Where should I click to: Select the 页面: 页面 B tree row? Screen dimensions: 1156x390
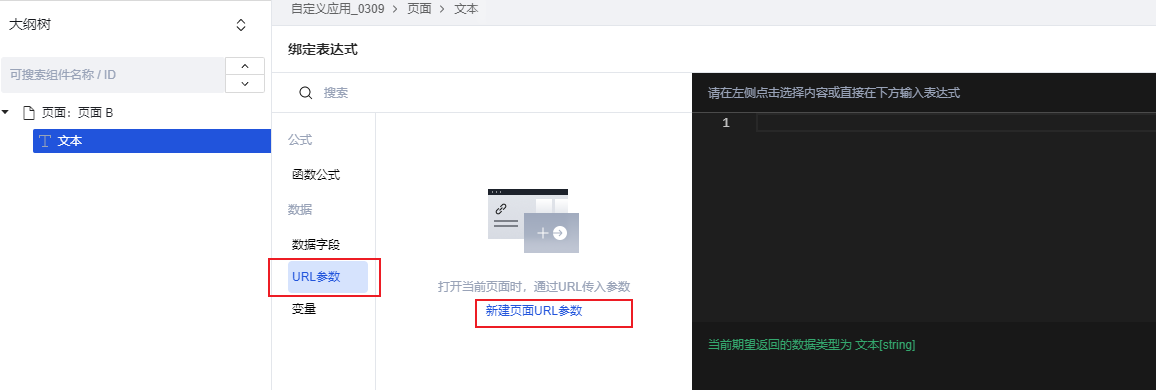(136, 113)
